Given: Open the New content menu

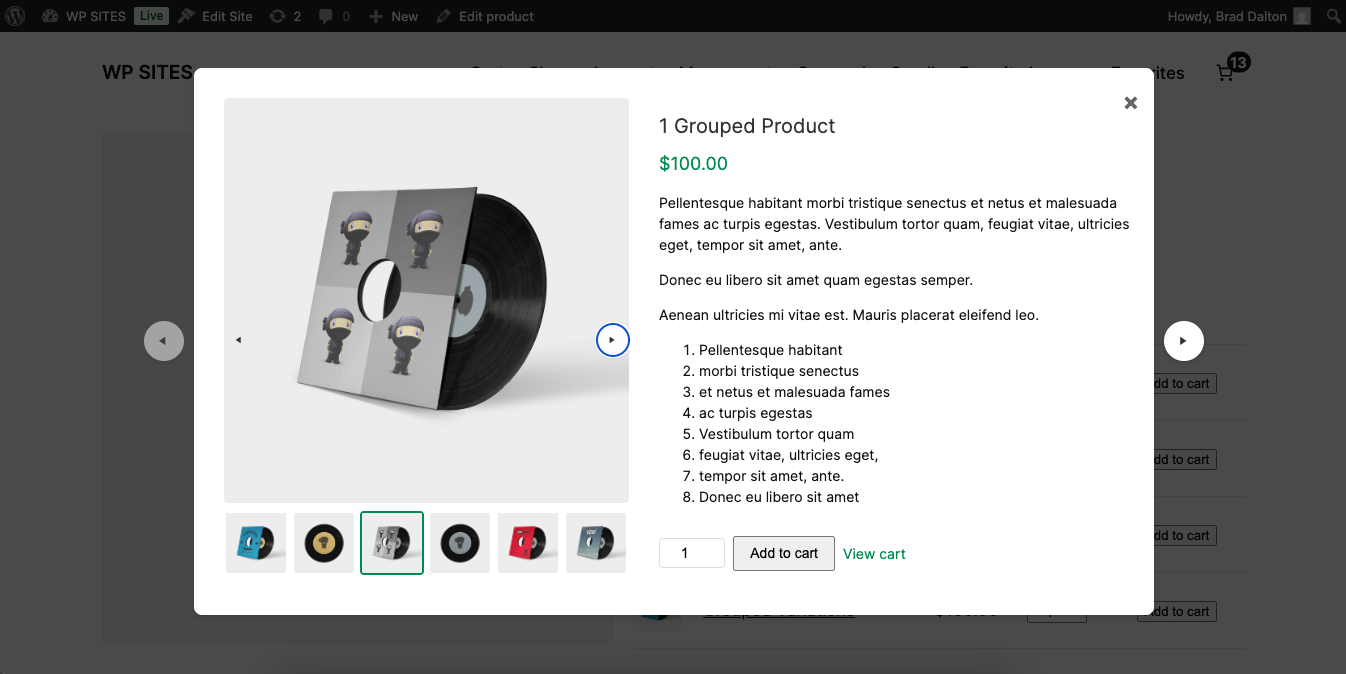Looking at the screenshot, I should pyautogui.click(x=393, y=16).
